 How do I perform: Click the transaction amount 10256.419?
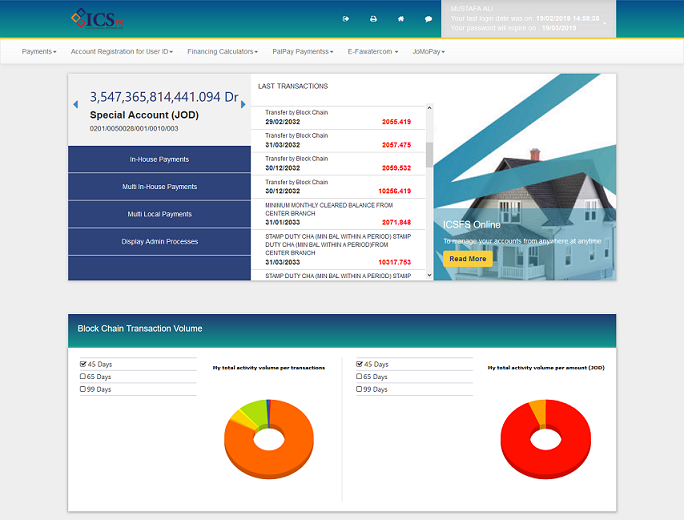click(394, 191)
